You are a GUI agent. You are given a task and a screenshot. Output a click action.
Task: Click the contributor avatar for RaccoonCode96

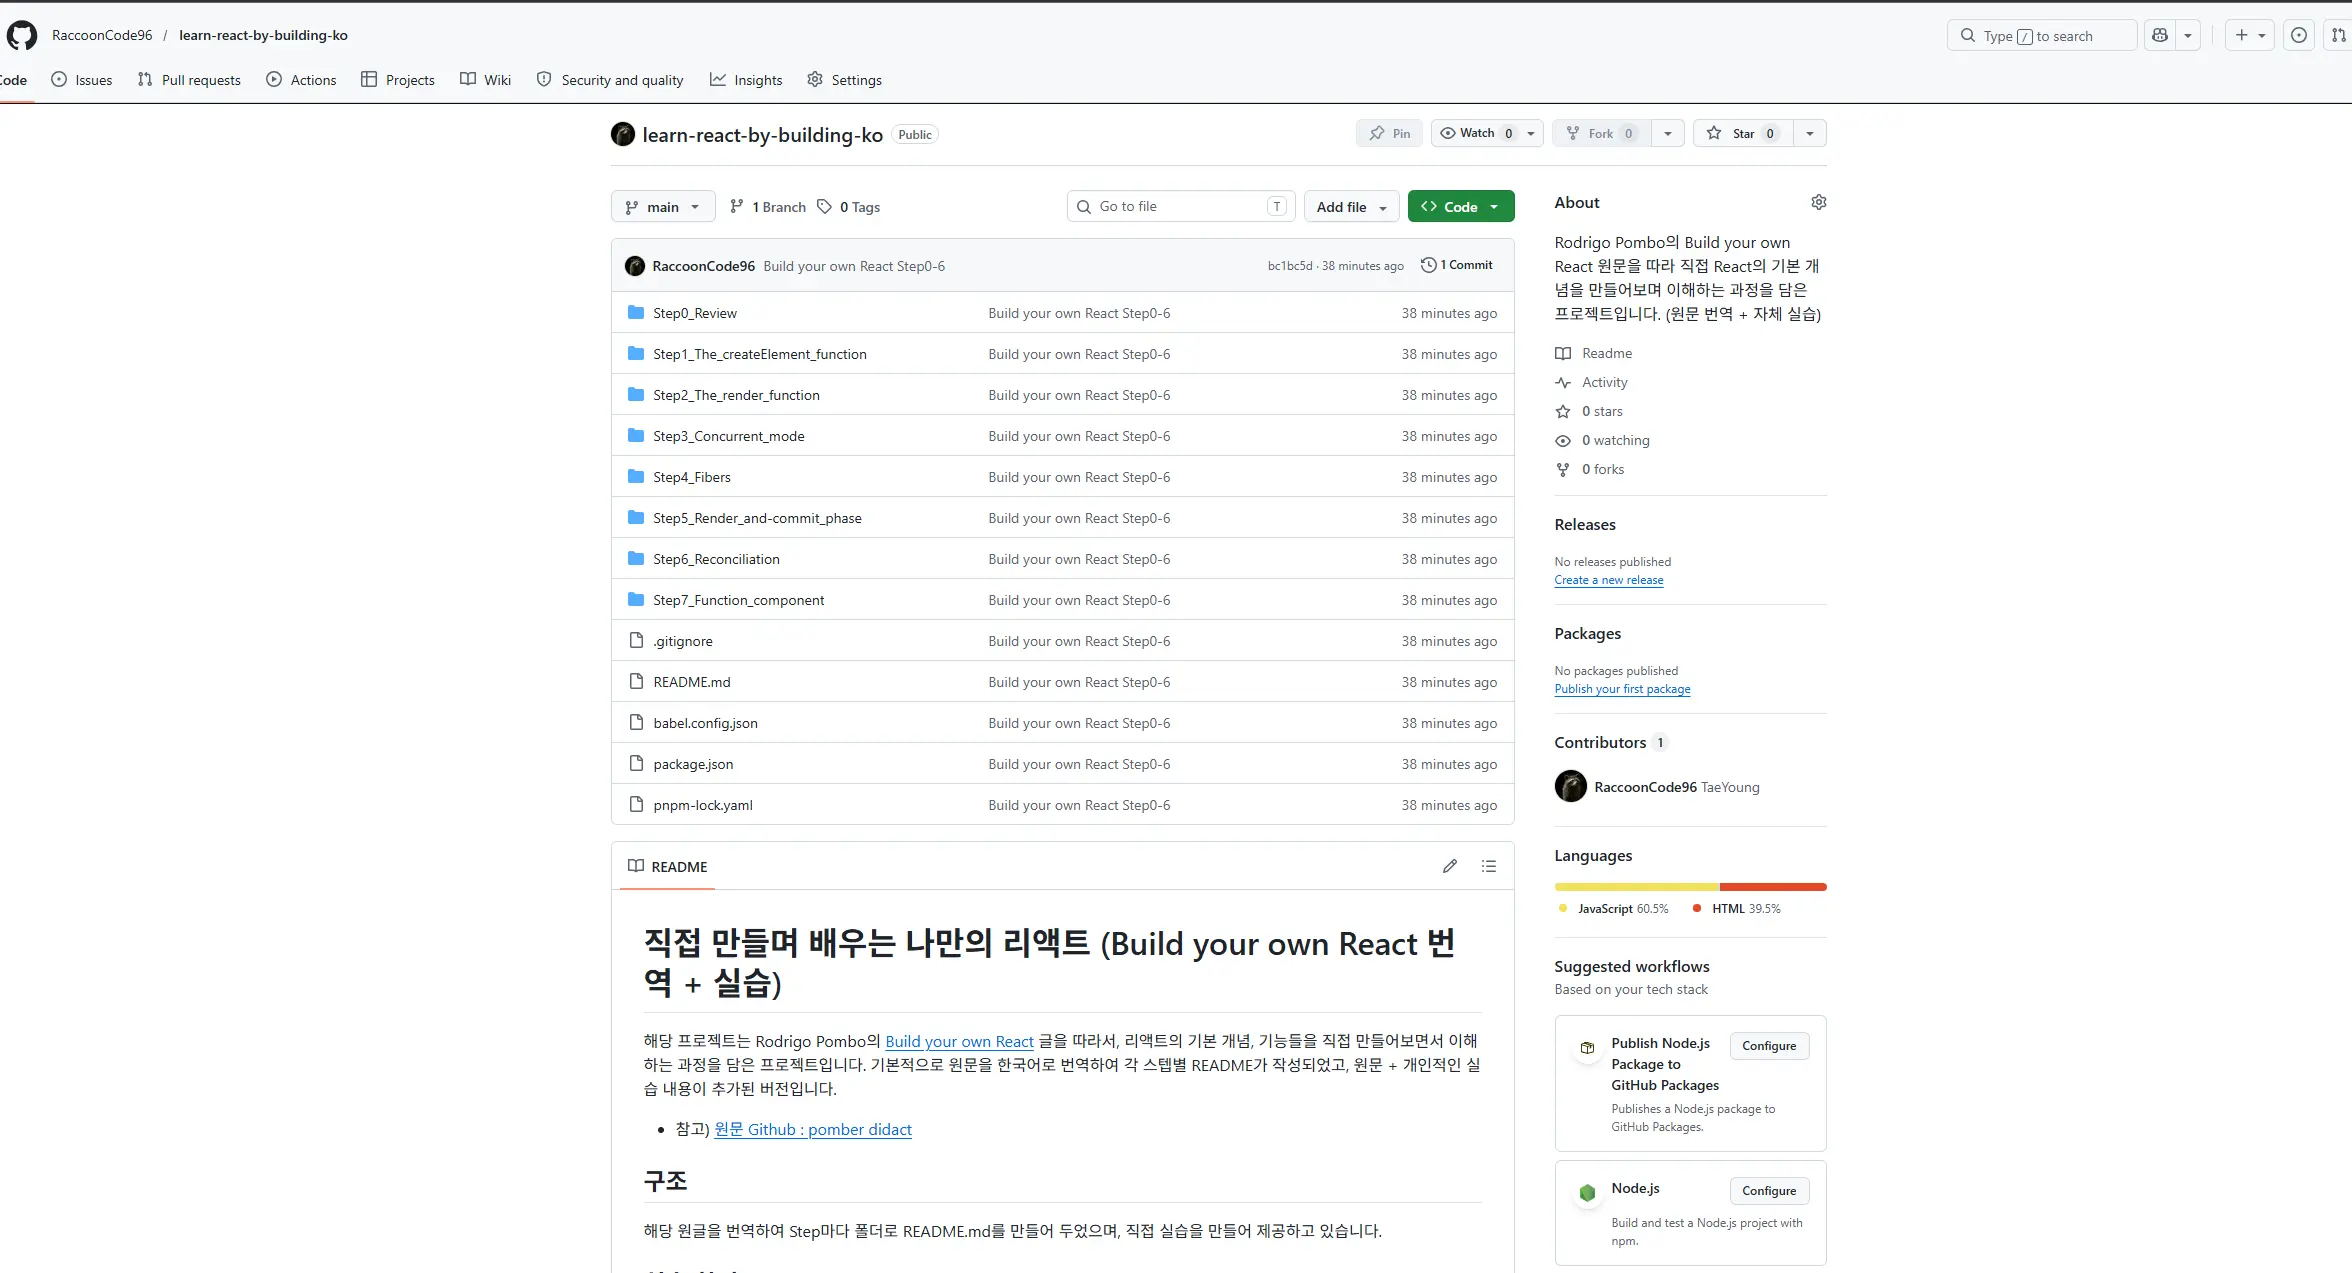(1571, 786)
